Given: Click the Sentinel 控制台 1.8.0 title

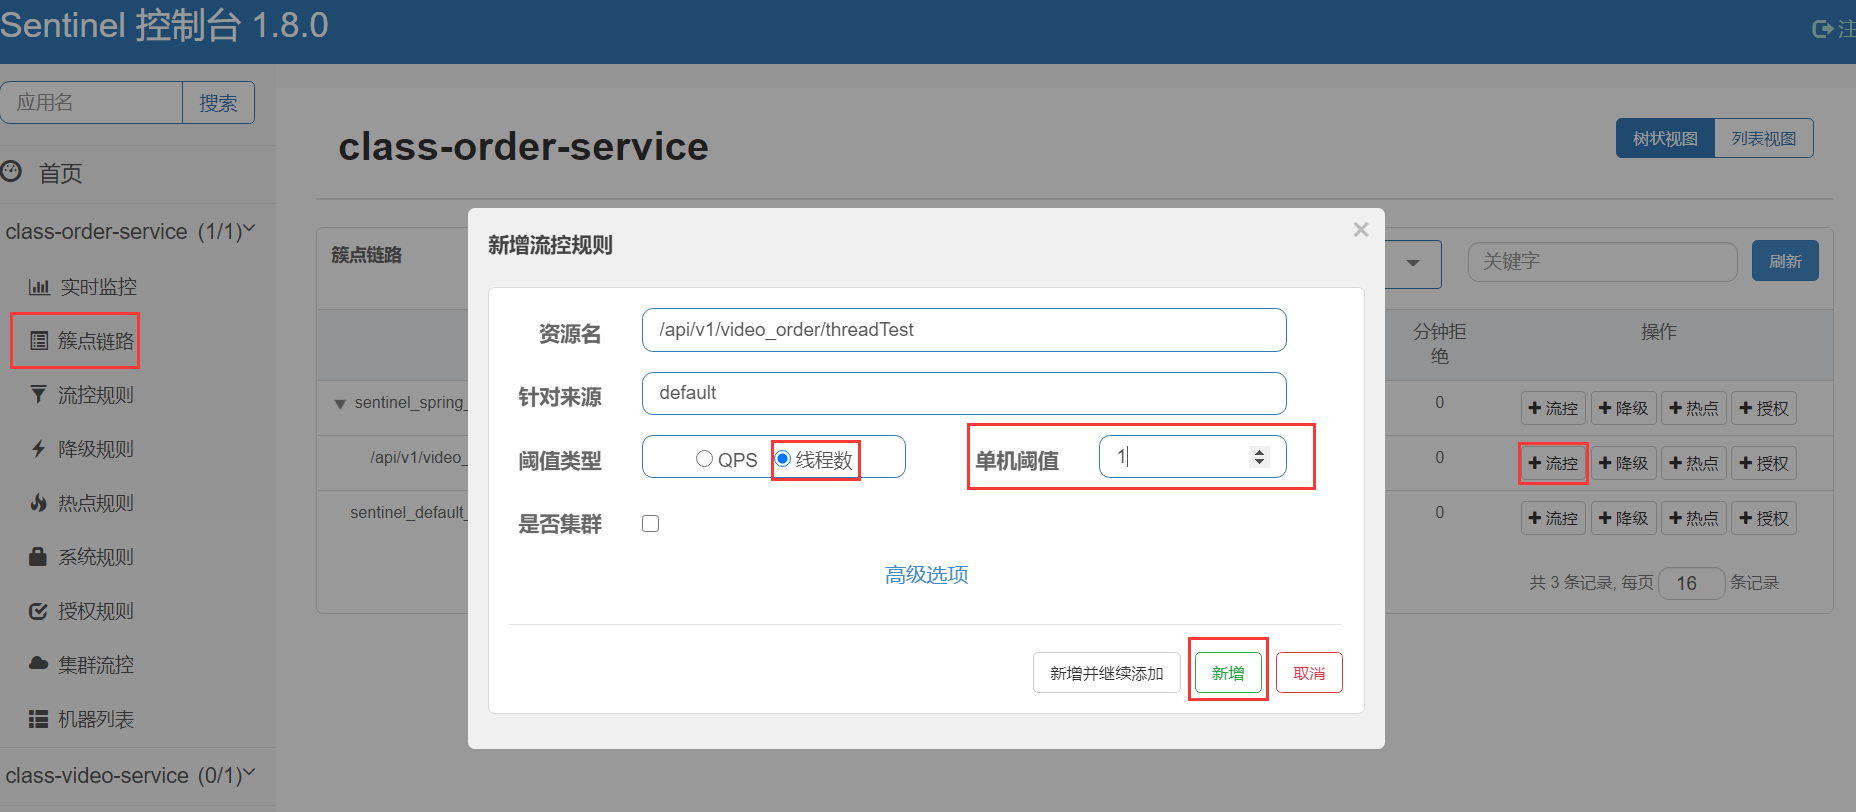Looking at the screenshot, I should (x=164, y=25).
